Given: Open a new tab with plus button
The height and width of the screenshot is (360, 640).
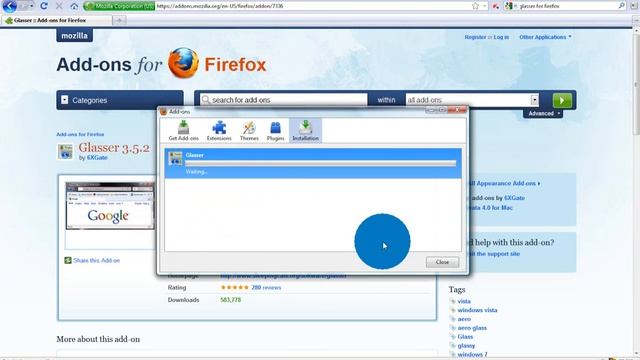Looking at the screenshot, I should coord(120,20).
